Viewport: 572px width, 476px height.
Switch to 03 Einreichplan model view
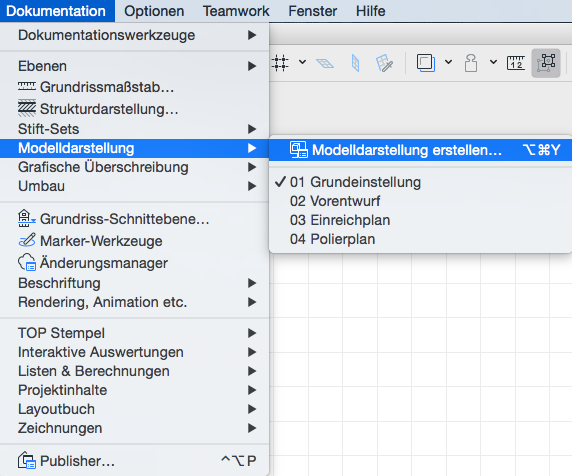420,220
